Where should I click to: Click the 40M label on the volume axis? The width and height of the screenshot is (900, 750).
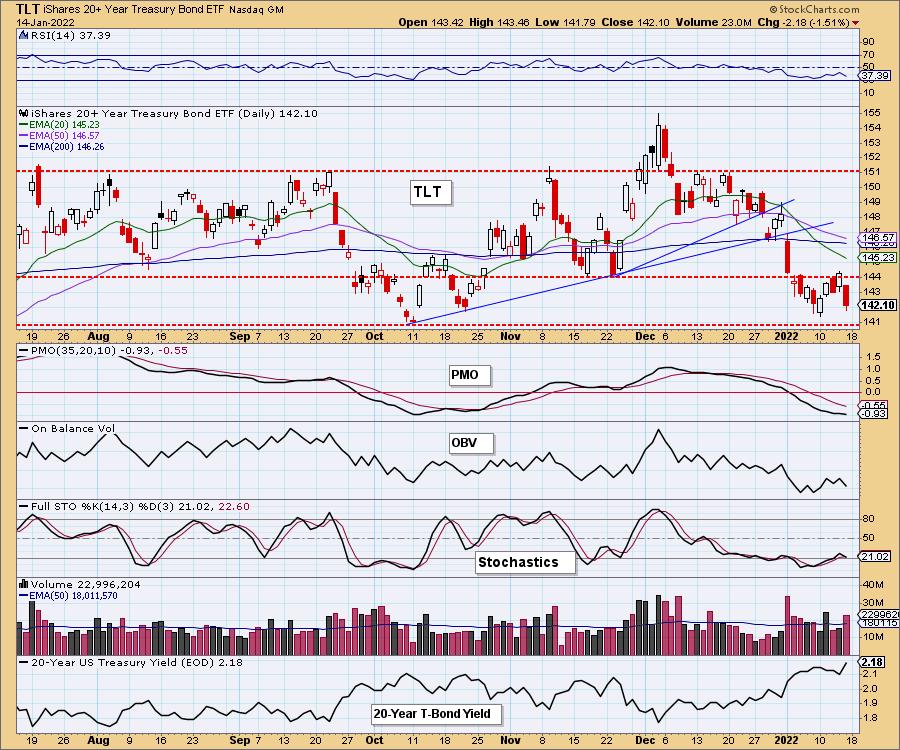point(872,585)
